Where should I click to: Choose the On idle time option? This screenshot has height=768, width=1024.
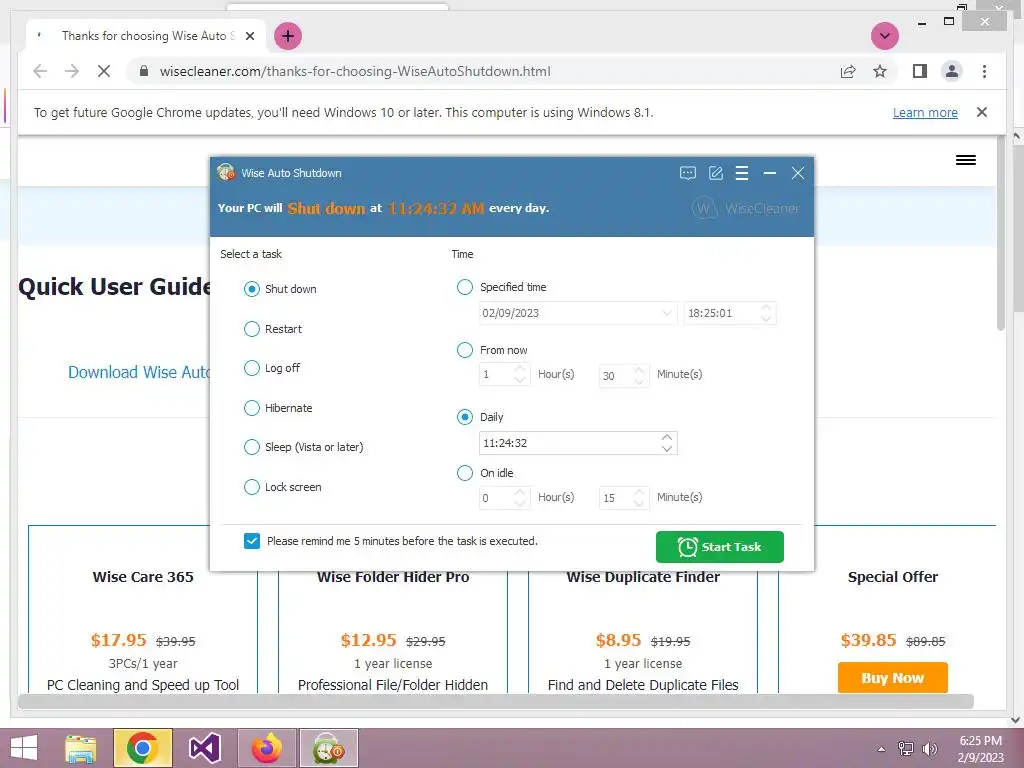[x=465, y=473]
